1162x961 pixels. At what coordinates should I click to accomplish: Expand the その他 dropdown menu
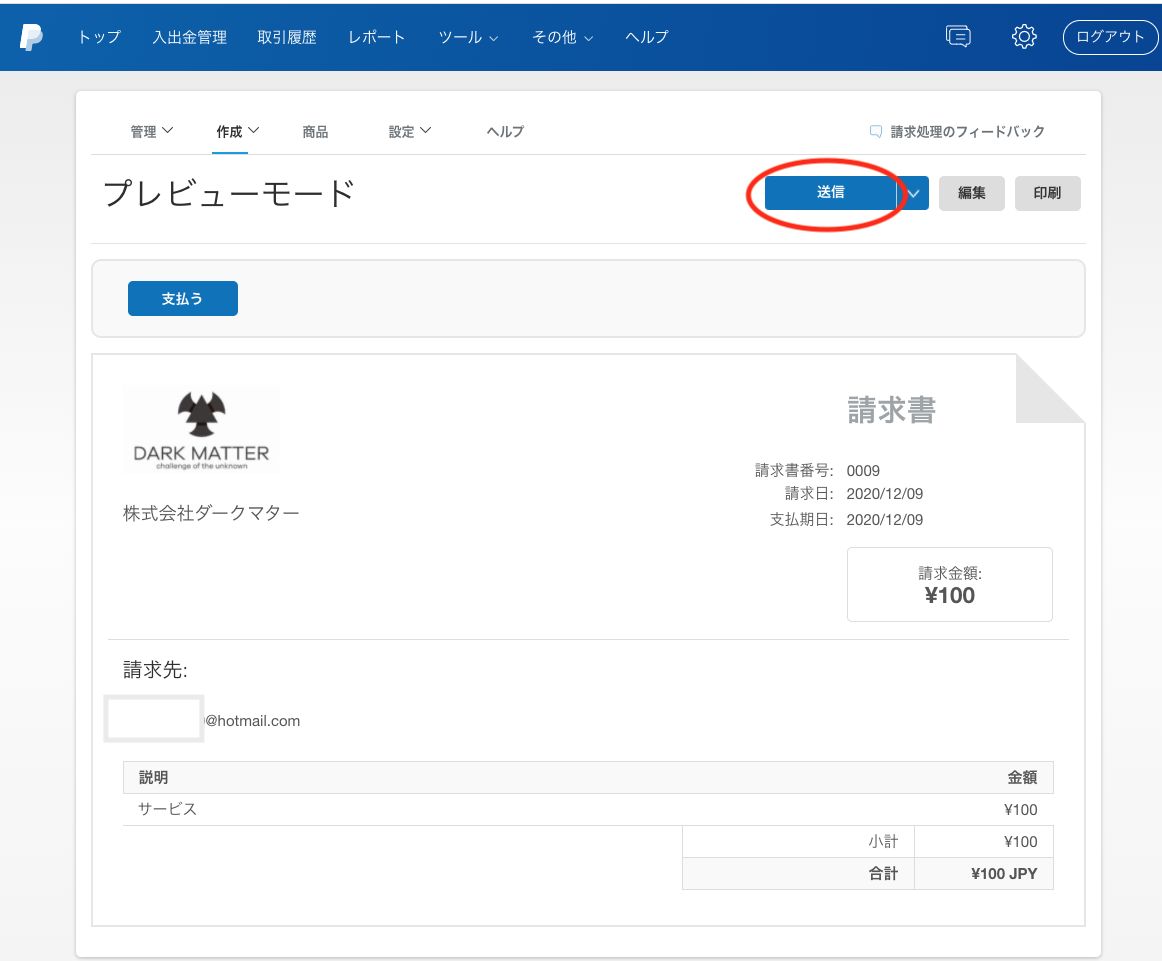point(562,37)
